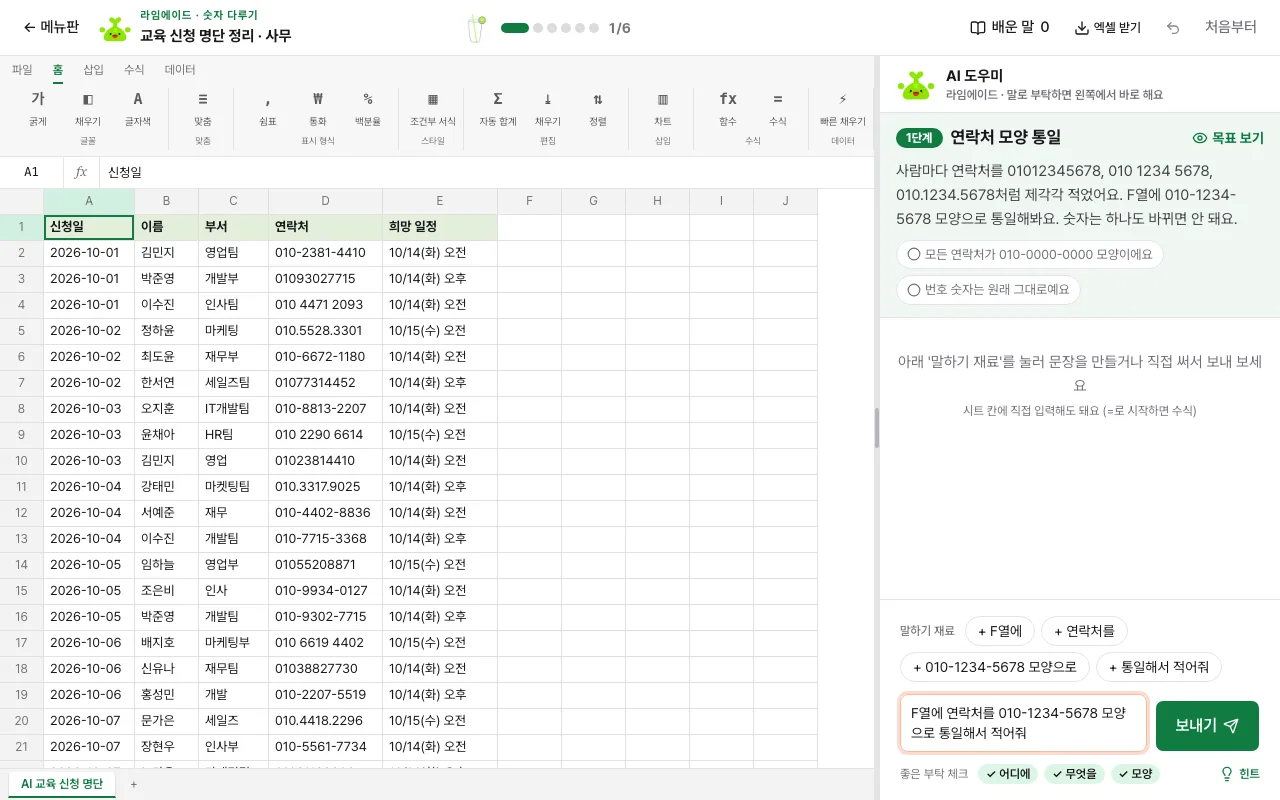Screen dimensions: 1280x800
Task: Apply 백분율 percent format
Action: click(368, 108)
